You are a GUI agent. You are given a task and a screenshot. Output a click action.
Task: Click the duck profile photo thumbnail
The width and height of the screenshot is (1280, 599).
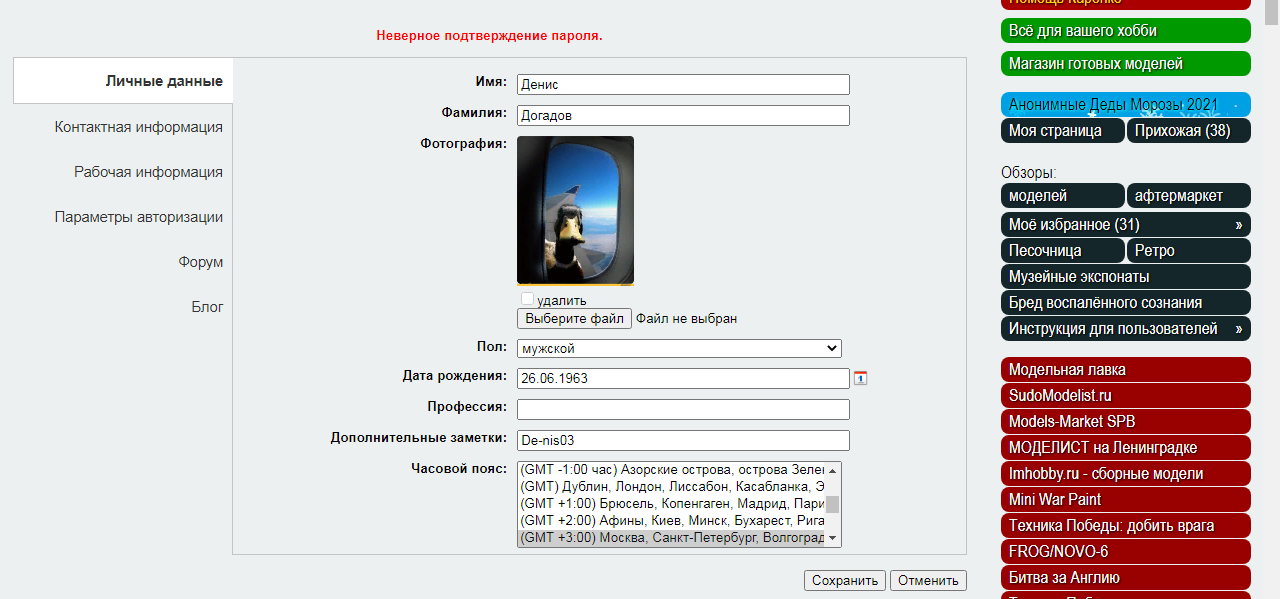point(575,210)
